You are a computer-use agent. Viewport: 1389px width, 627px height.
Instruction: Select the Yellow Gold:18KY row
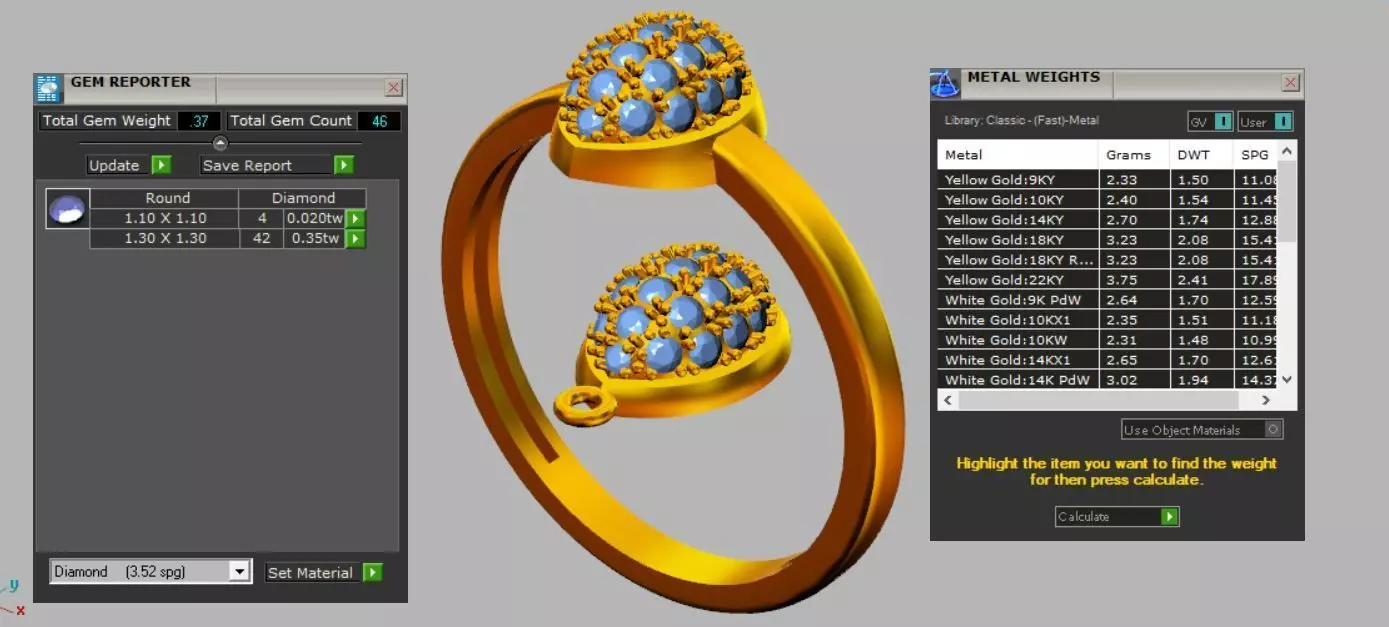(x=1108, y=240)
